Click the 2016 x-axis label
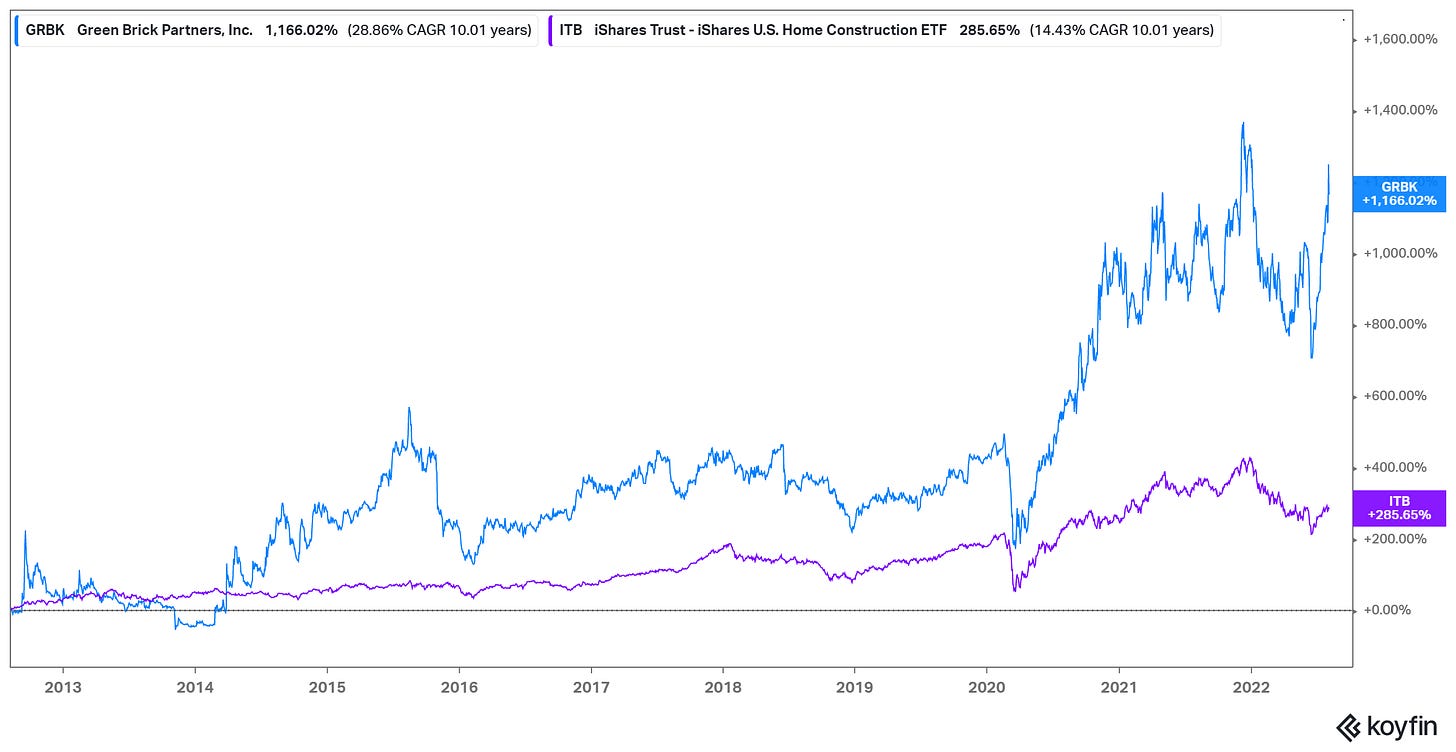 pyautogui.click(x=459, y=689)
